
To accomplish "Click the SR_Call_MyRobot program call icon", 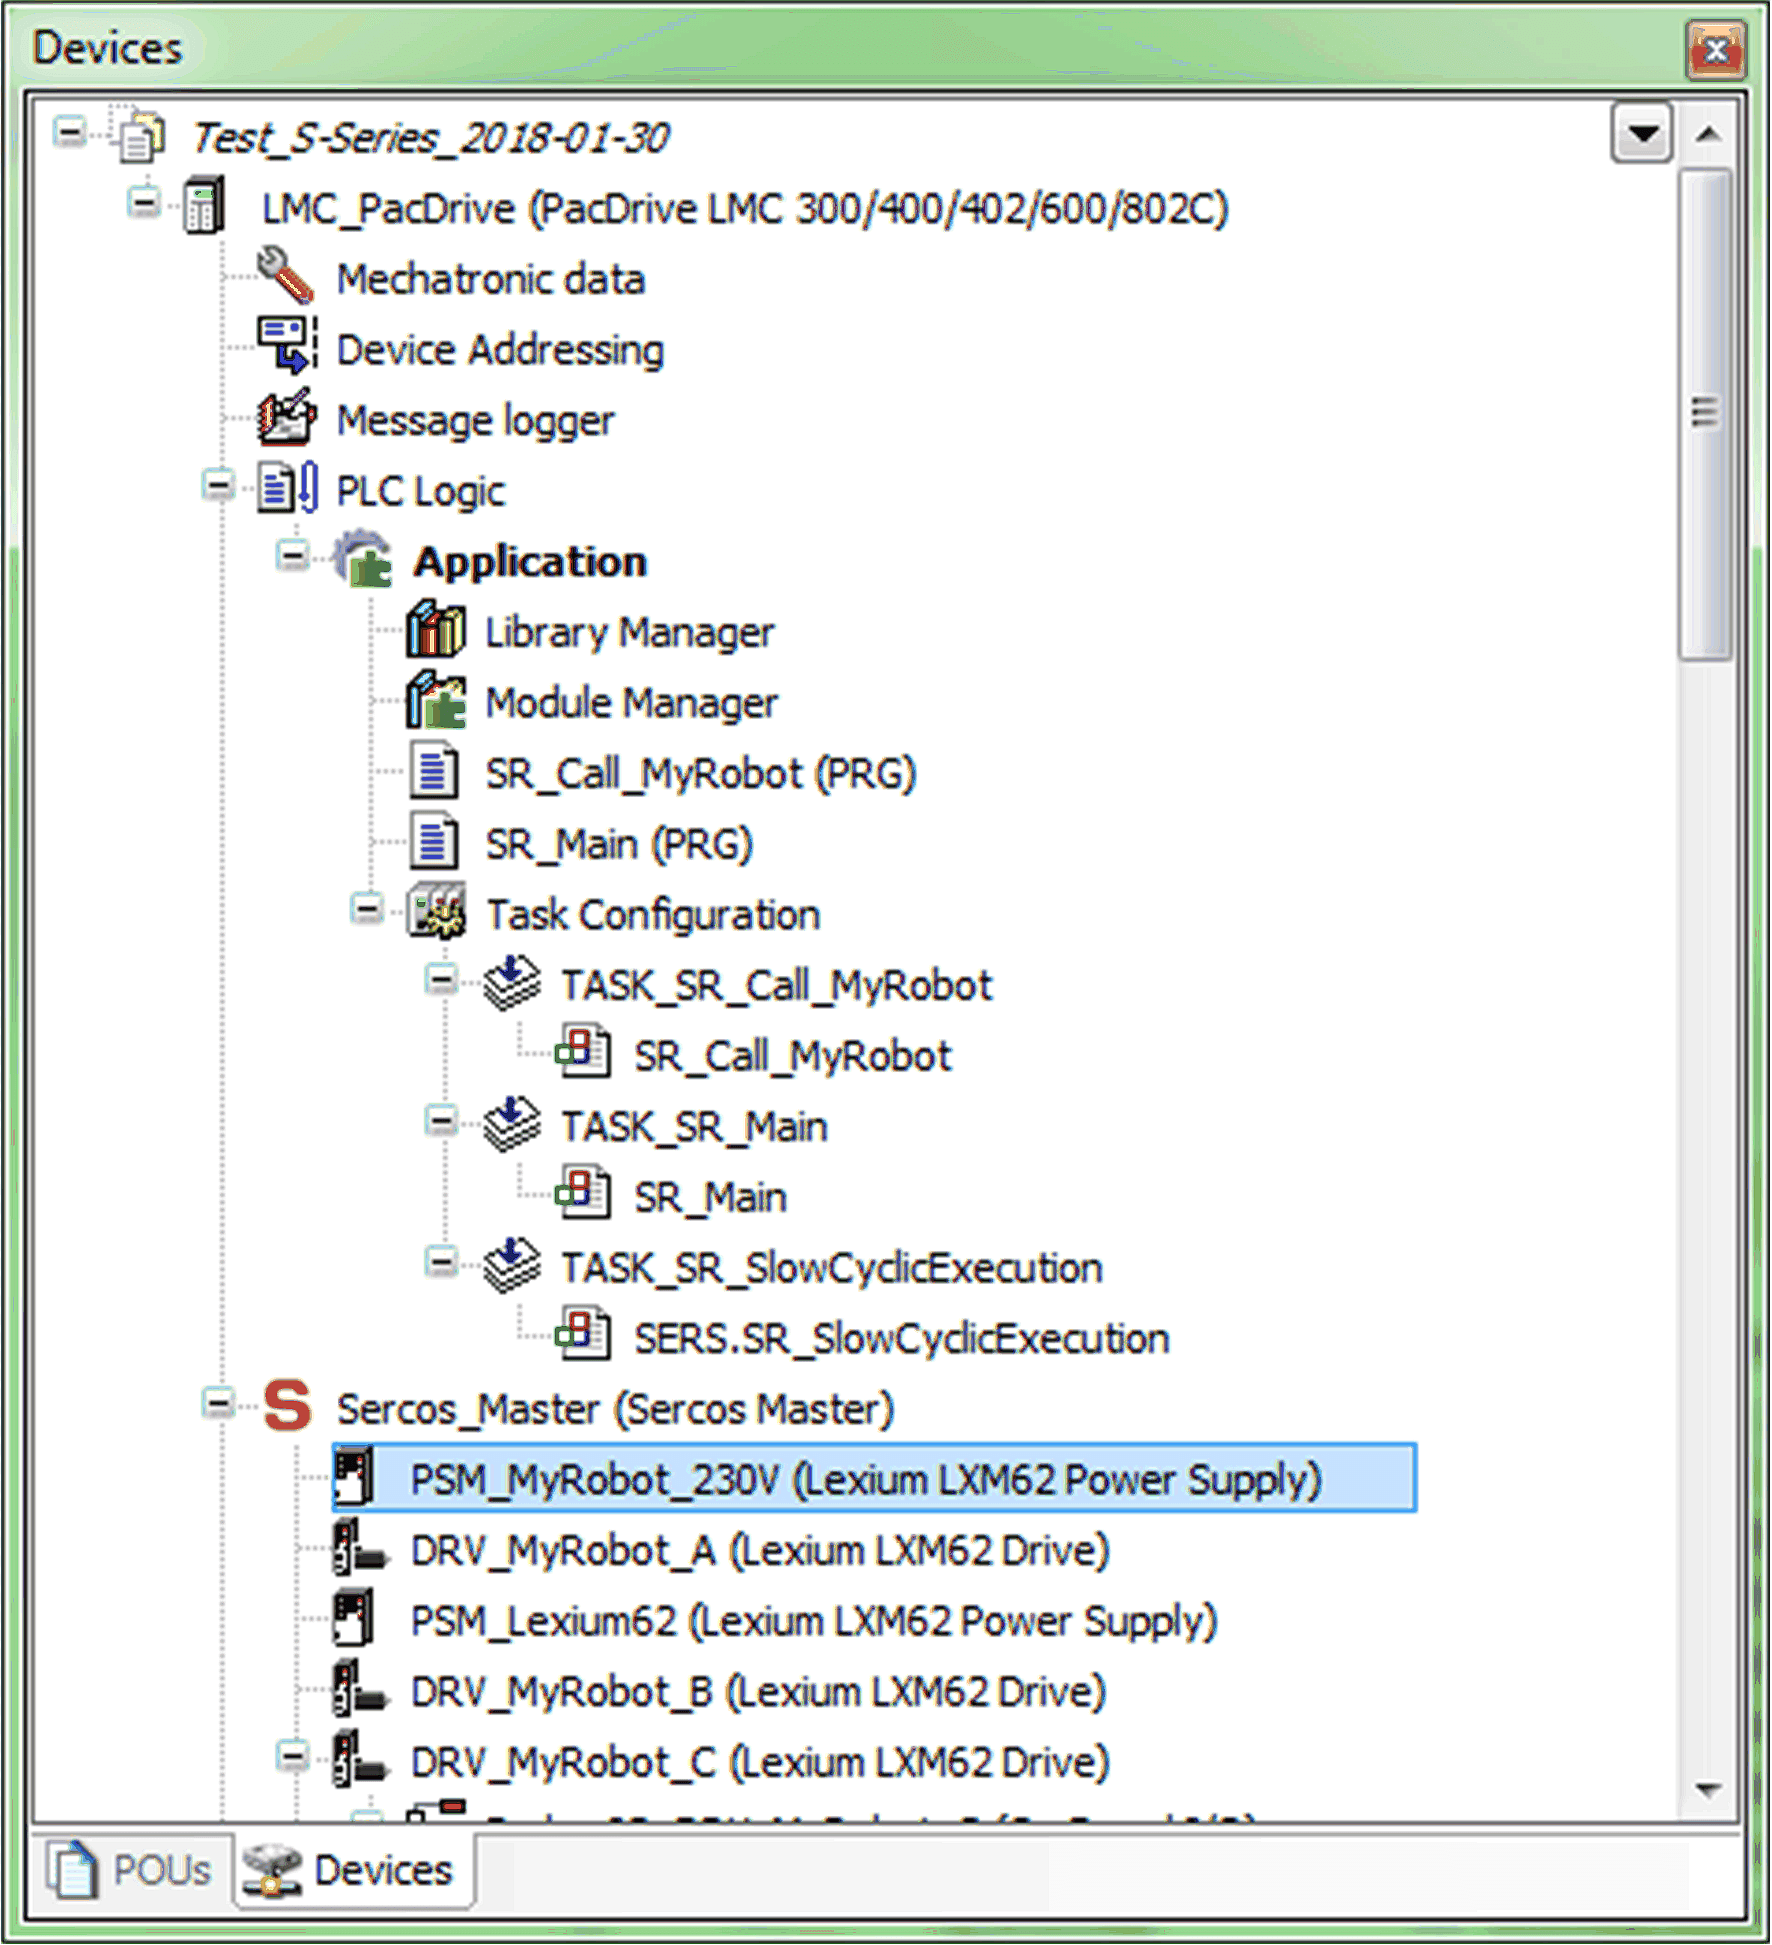I will (584, 1053).
